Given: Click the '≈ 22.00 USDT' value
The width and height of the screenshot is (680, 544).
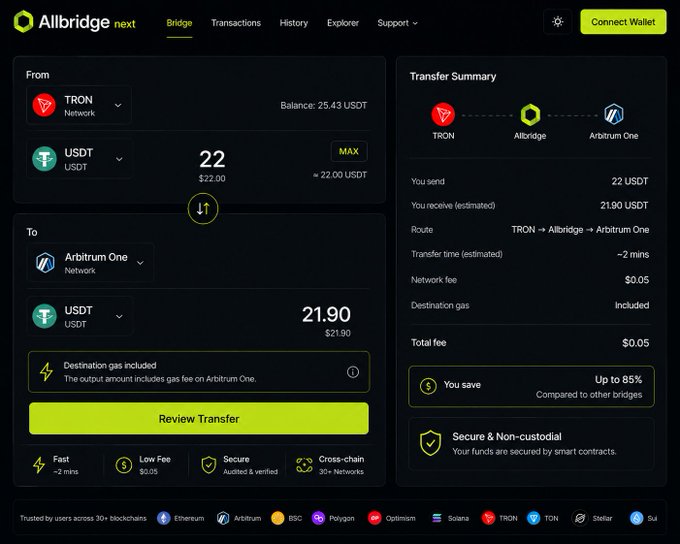Looking at the screenshot, I should [340, 175].
